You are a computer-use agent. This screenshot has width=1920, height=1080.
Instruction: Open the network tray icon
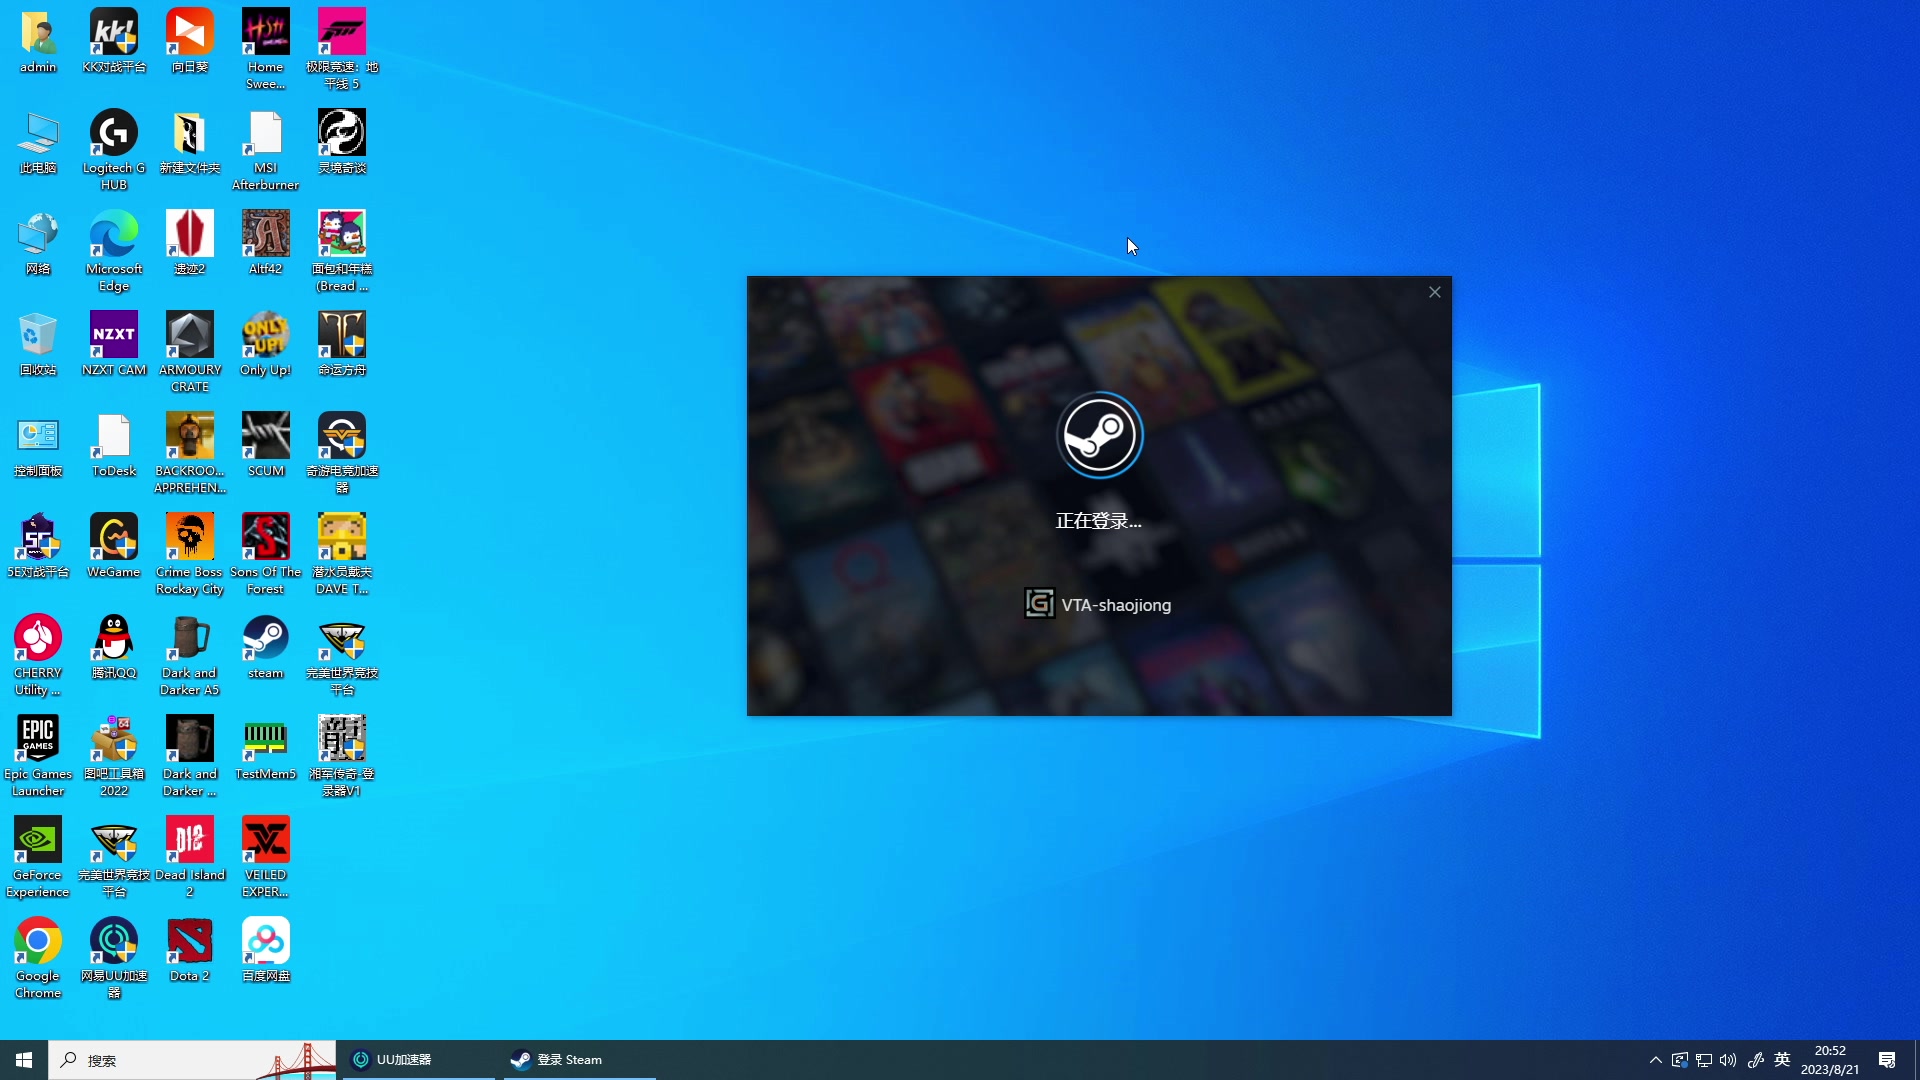click(1704, 1060)
